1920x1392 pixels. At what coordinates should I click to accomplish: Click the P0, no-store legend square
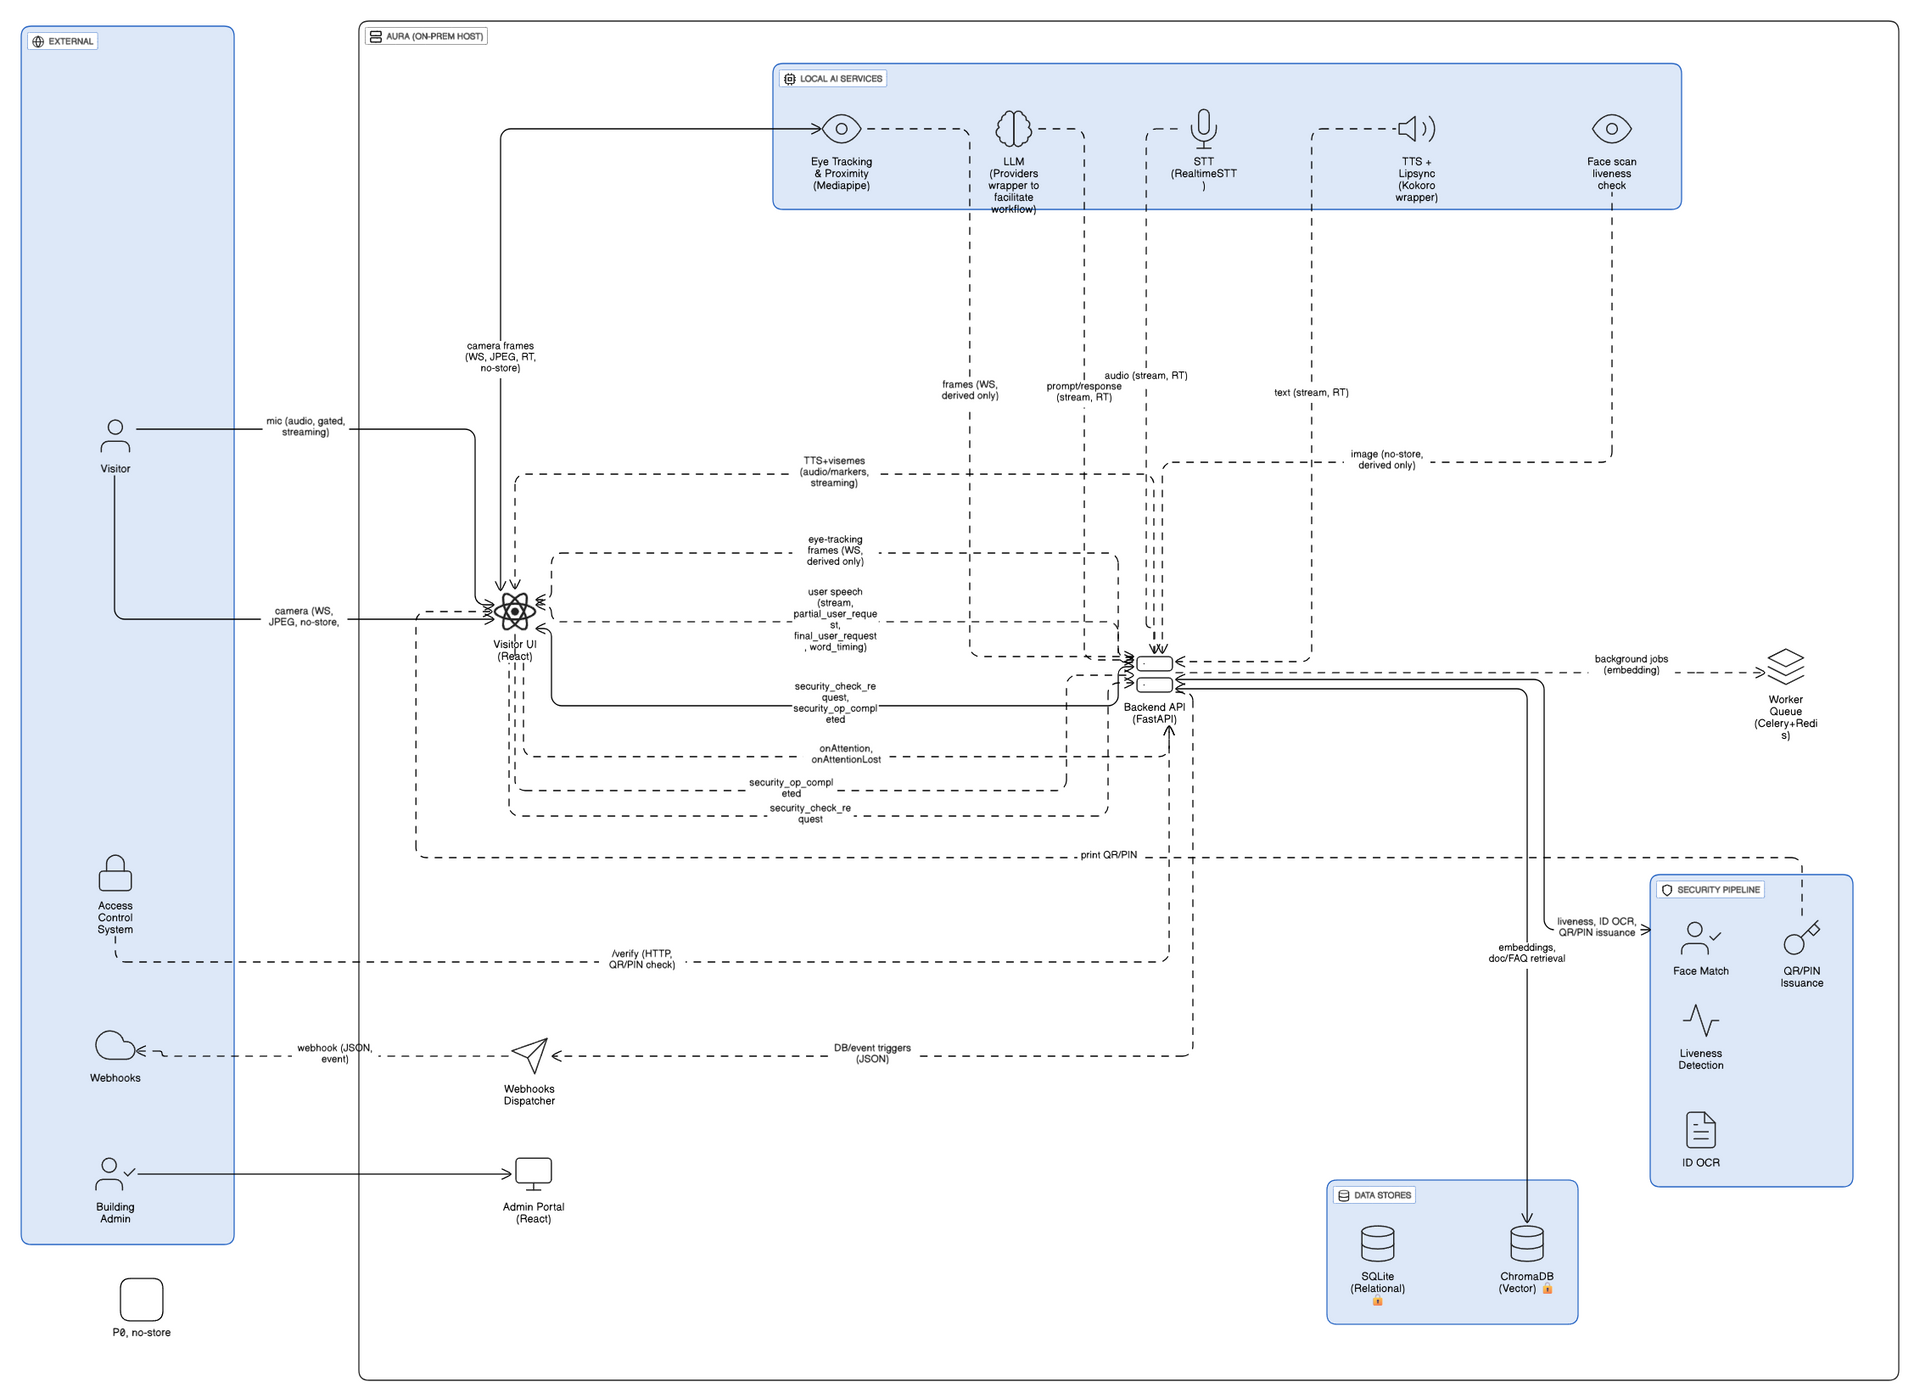point(141,1300)
